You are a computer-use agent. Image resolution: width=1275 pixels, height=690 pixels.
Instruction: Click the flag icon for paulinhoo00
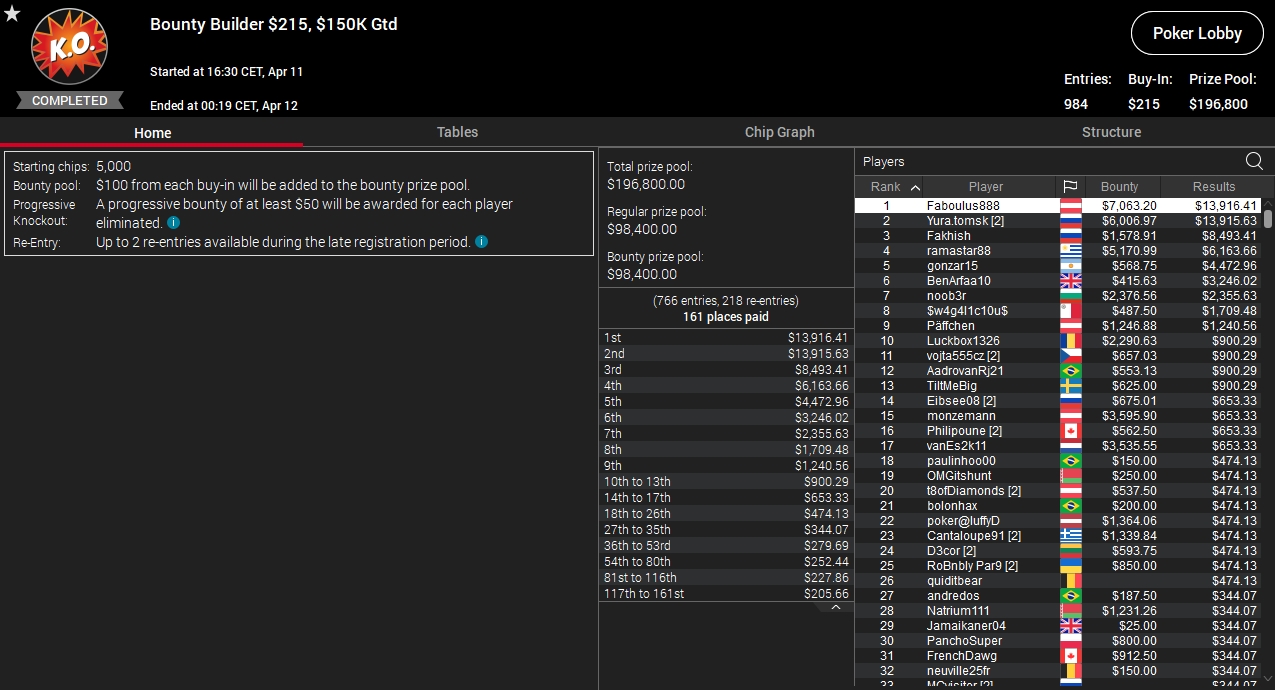(x=1070, y=461)
